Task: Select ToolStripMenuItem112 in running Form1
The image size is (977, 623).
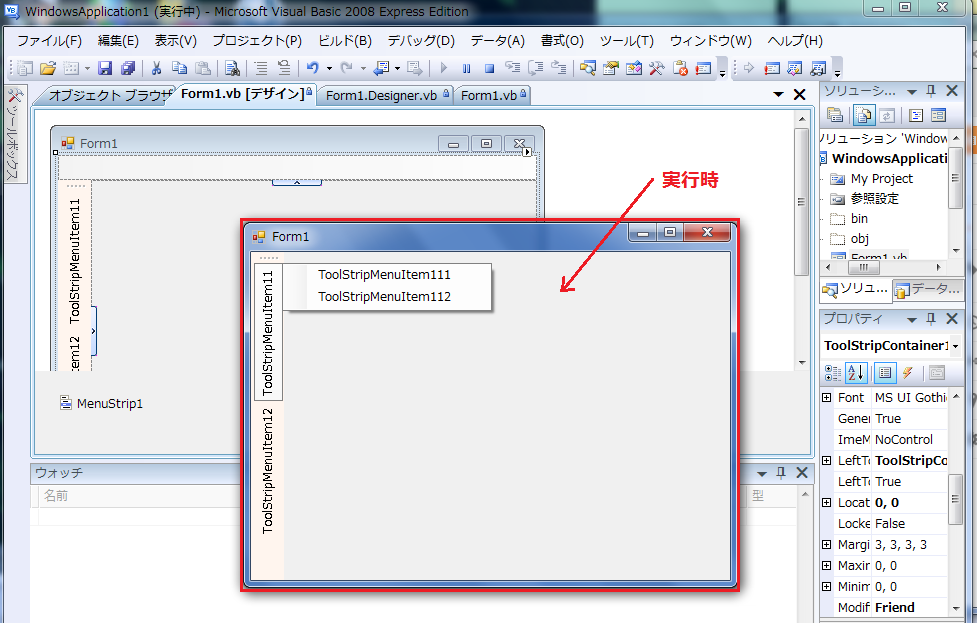Action: click(384, 297)
